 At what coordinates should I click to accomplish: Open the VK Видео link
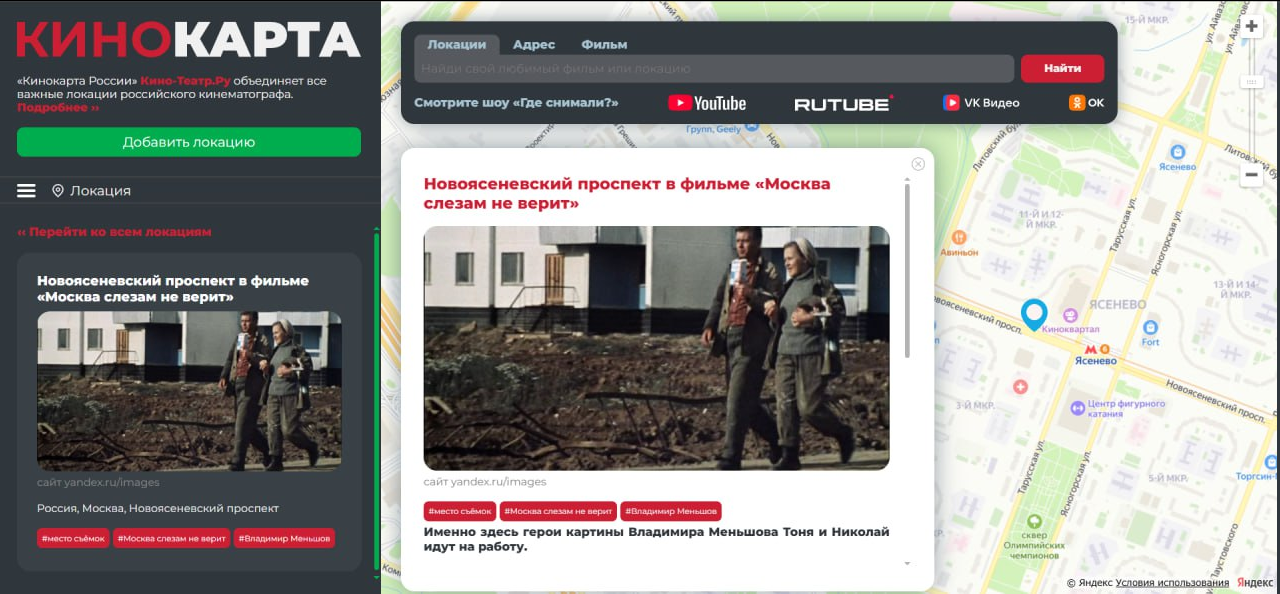(981, 103)
